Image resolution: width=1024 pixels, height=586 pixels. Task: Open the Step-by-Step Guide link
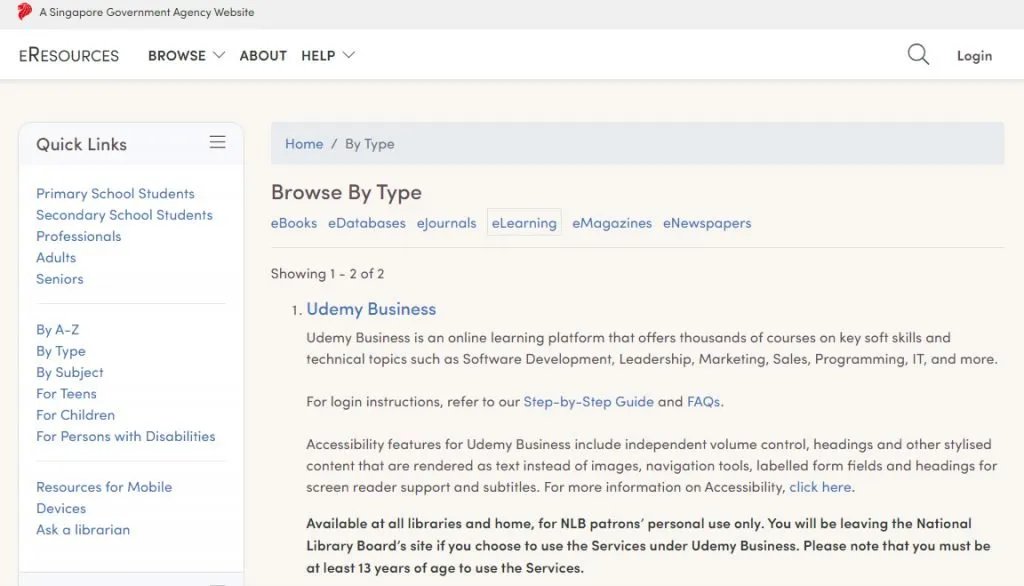[x=588, y=402]
